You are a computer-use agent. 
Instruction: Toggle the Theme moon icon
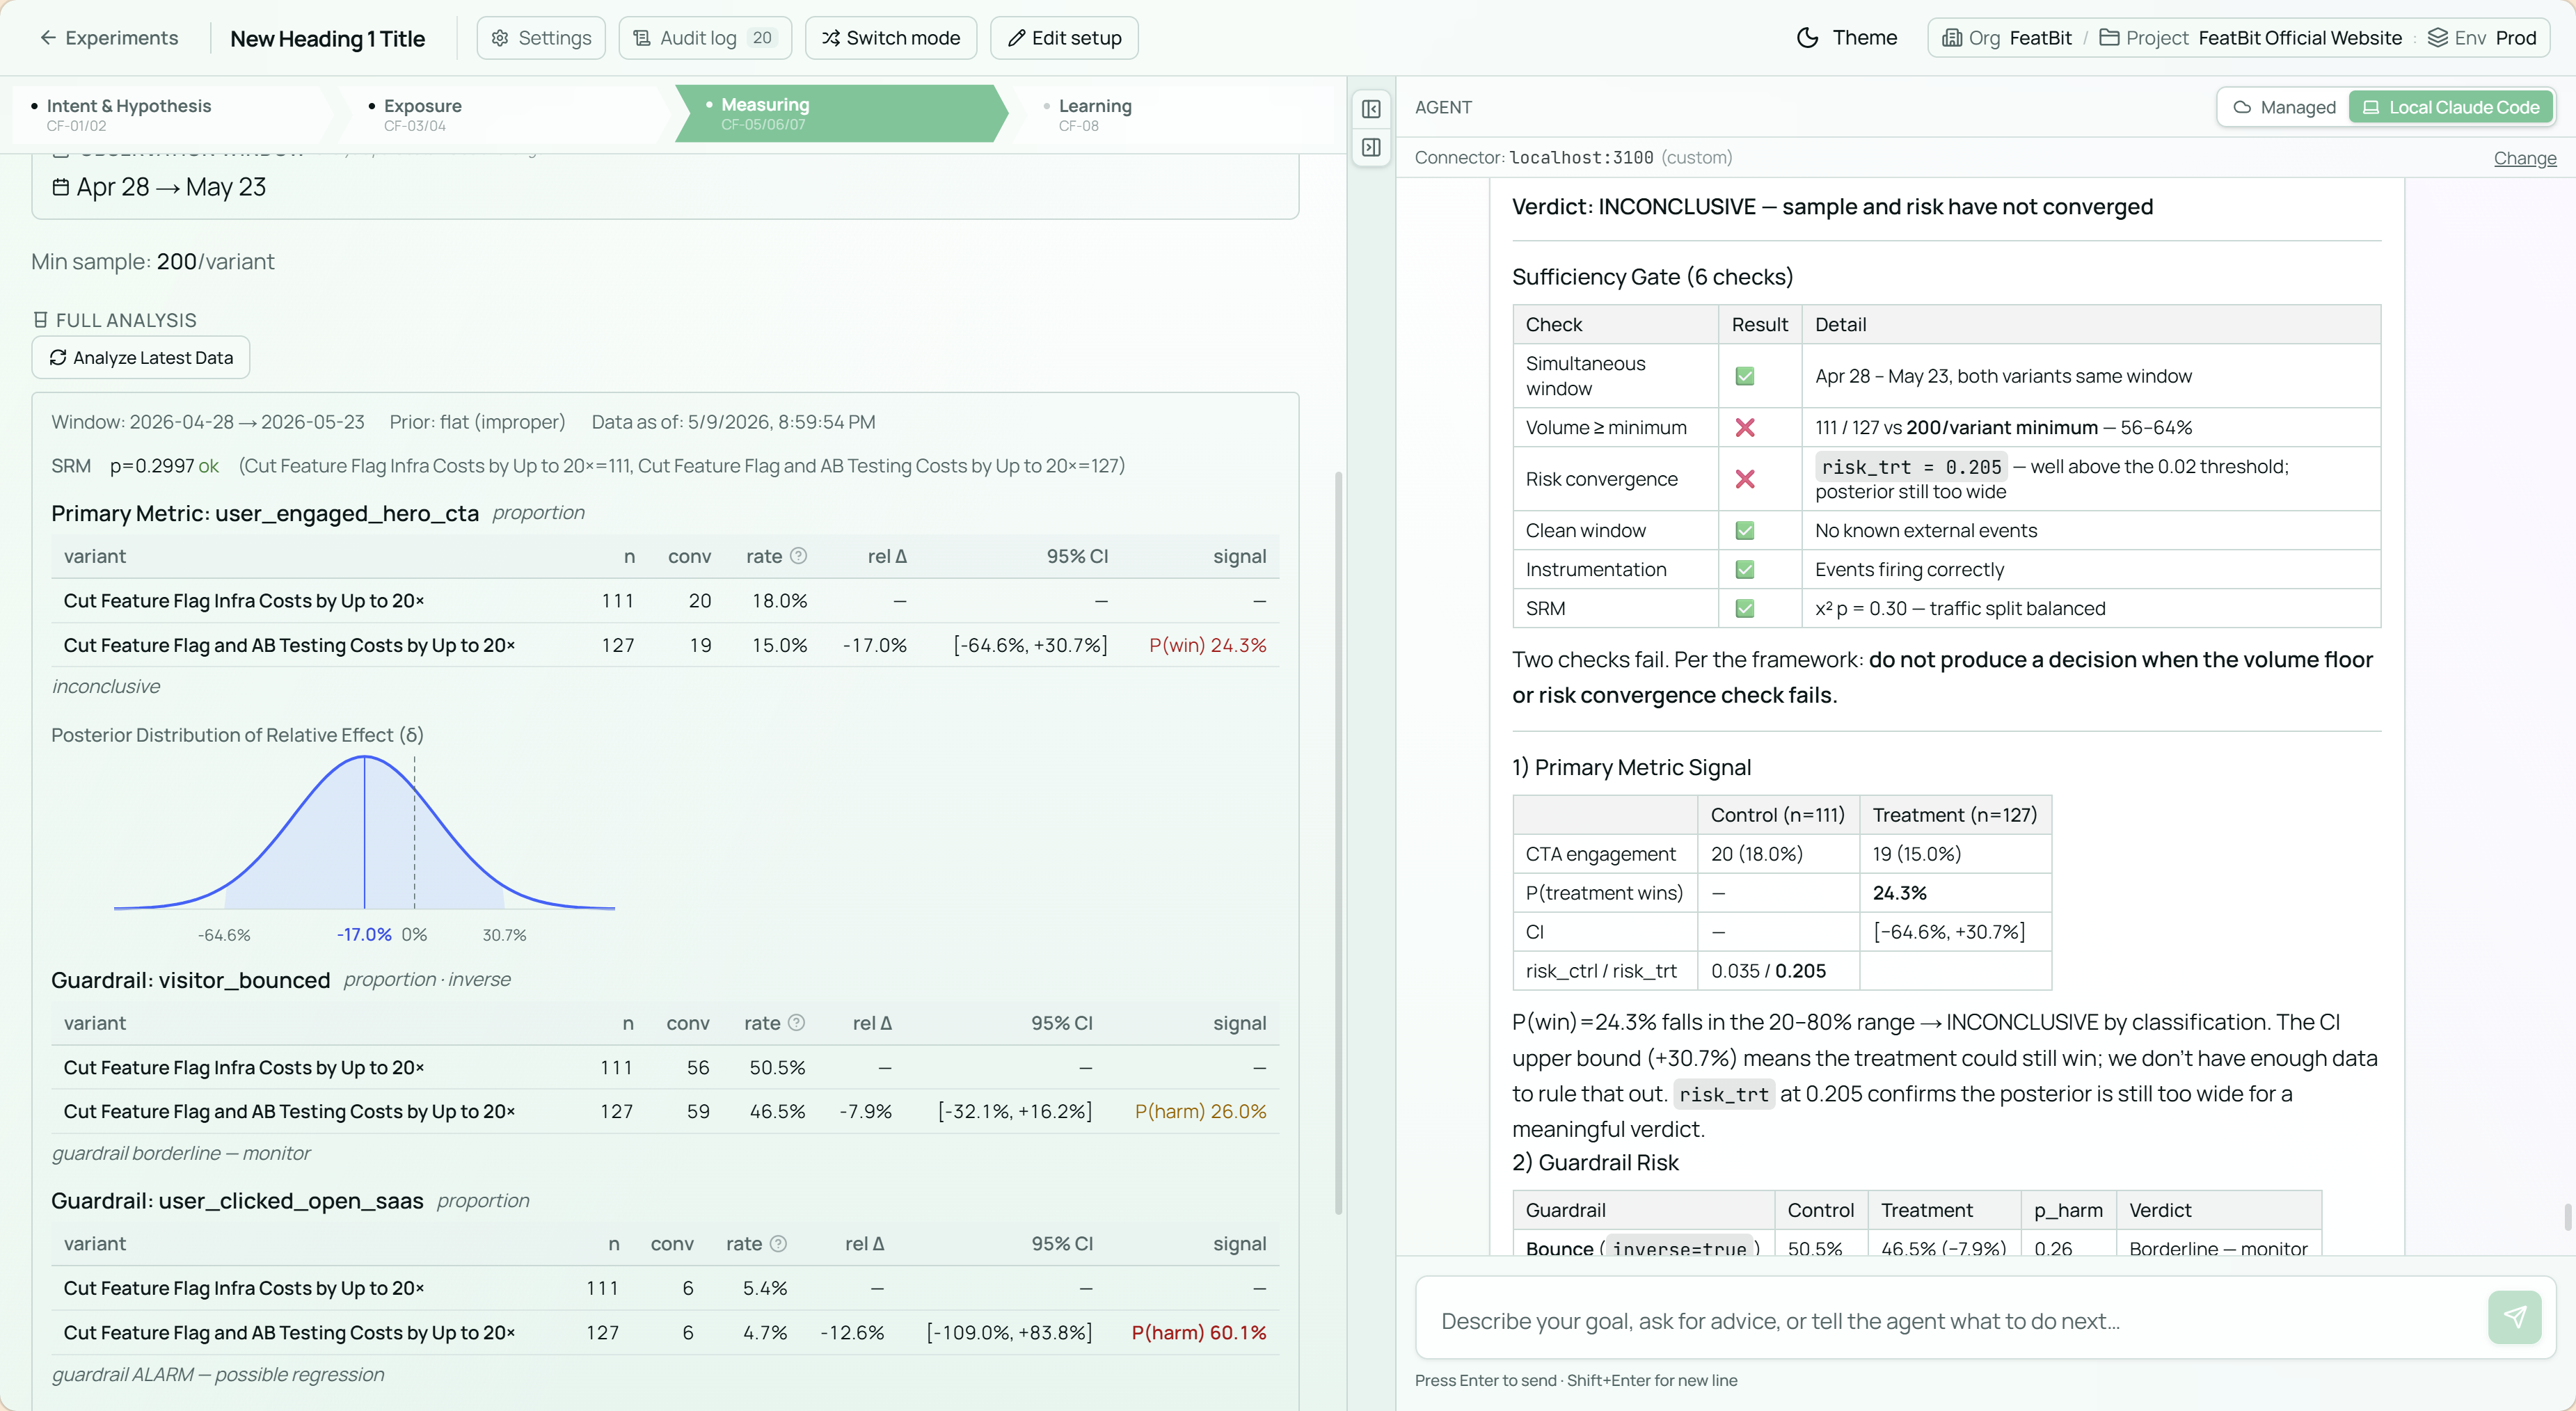tap(1807, 38)
